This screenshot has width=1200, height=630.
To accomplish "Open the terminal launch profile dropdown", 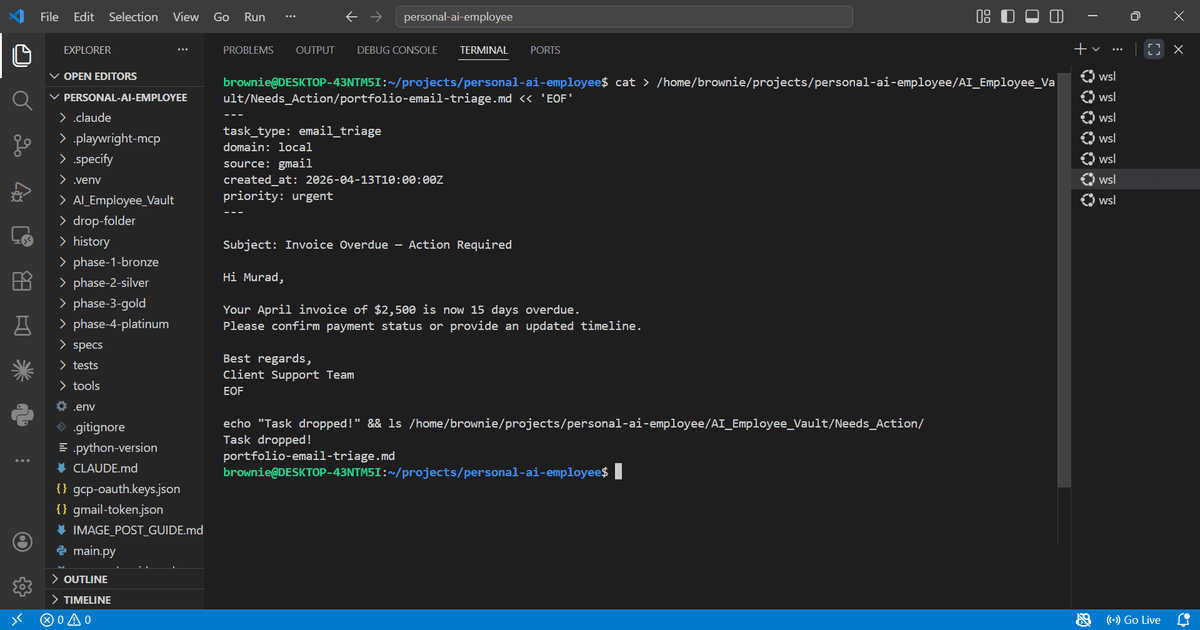I will click(1096, 48).
